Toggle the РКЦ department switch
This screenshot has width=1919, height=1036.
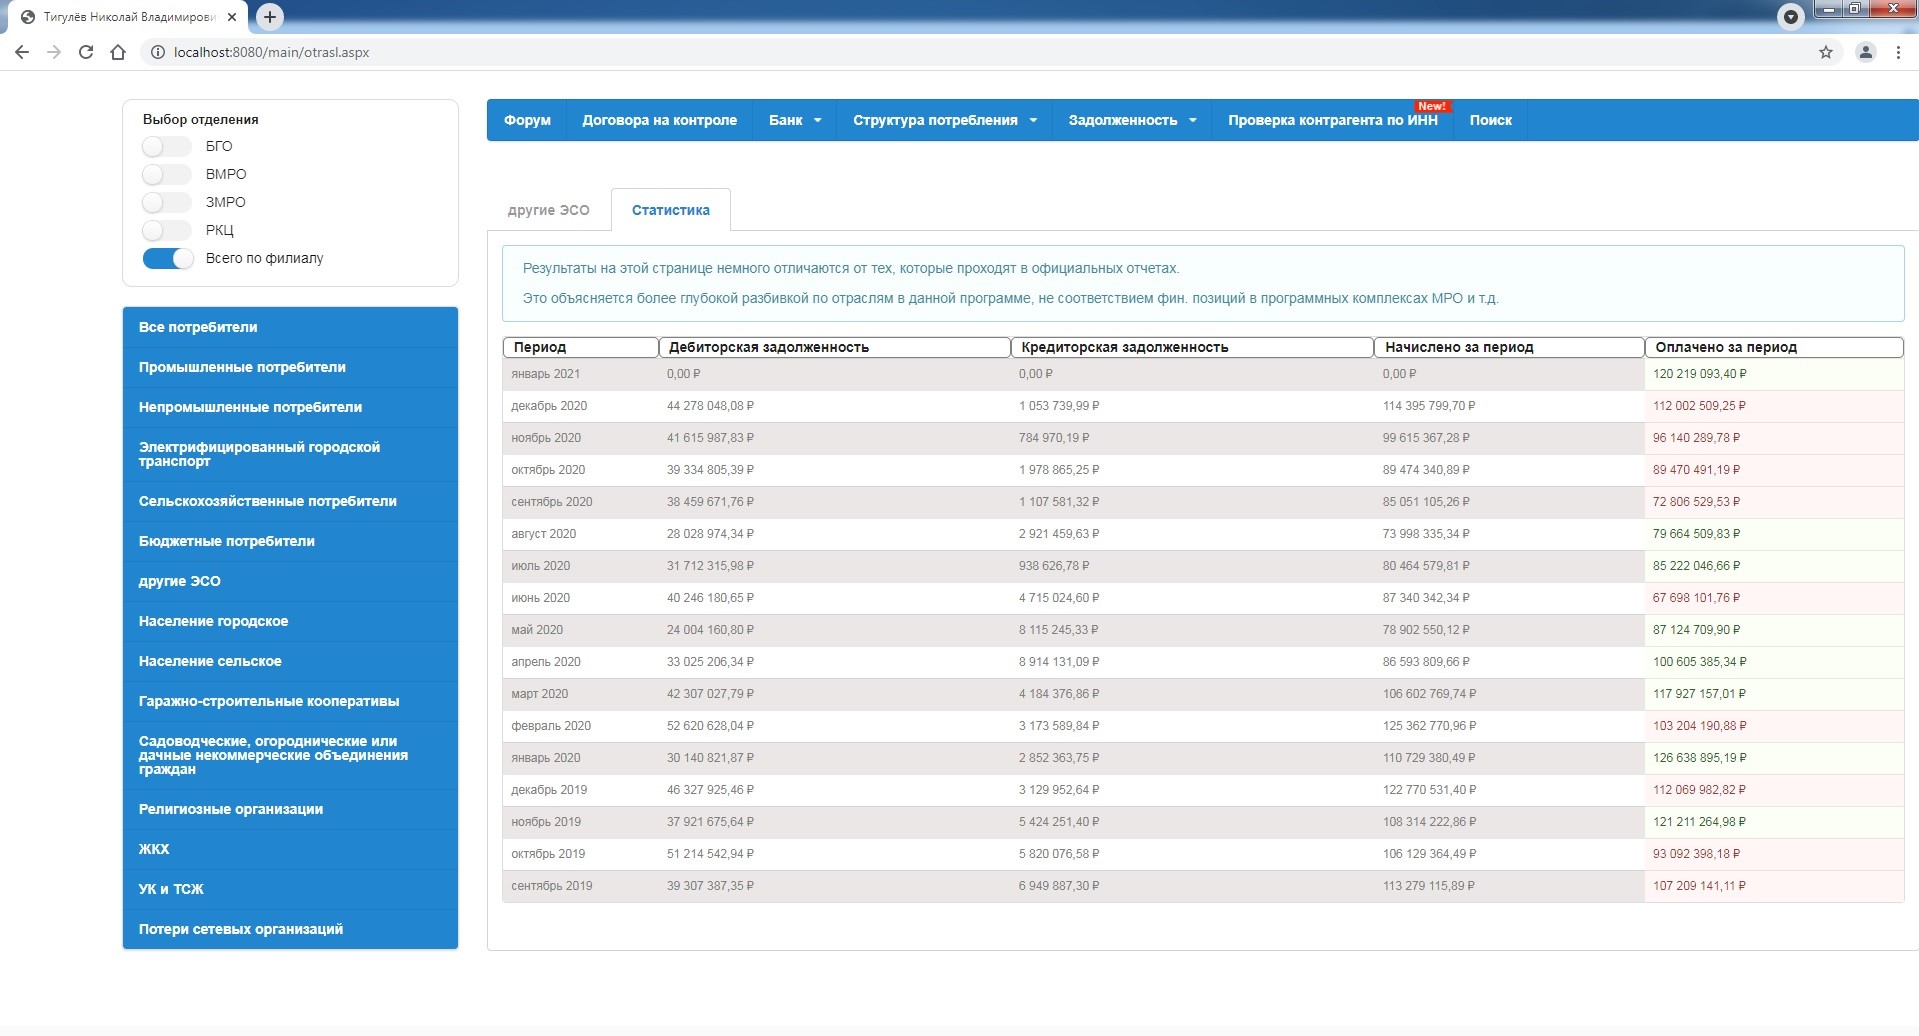166,230
